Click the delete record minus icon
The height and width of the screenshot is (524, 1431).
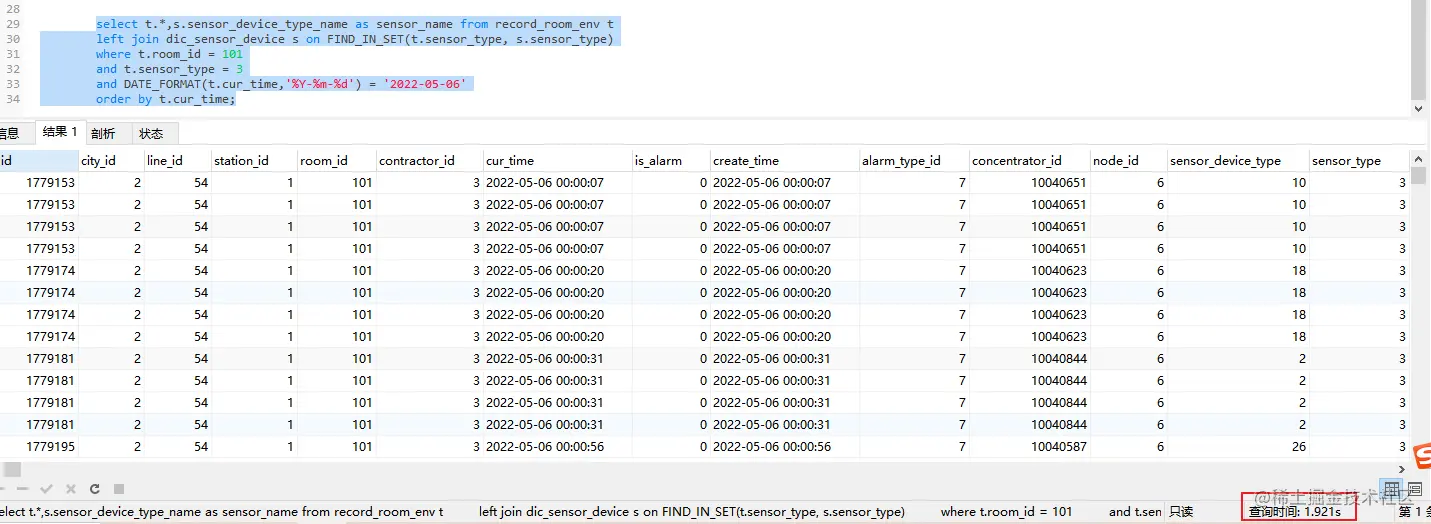point(21,489)
